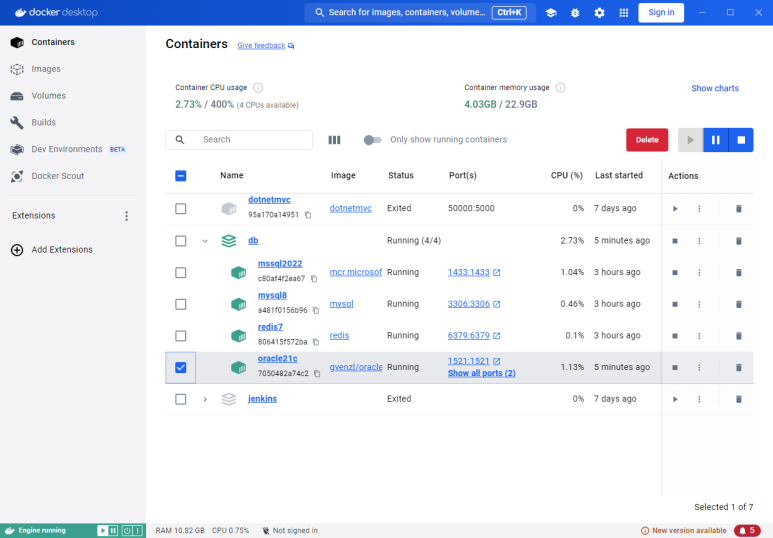Viewport: 773px width, 538px height.
Task: Toggle the select-all header checkbox
Action: (x=180, y=176)
